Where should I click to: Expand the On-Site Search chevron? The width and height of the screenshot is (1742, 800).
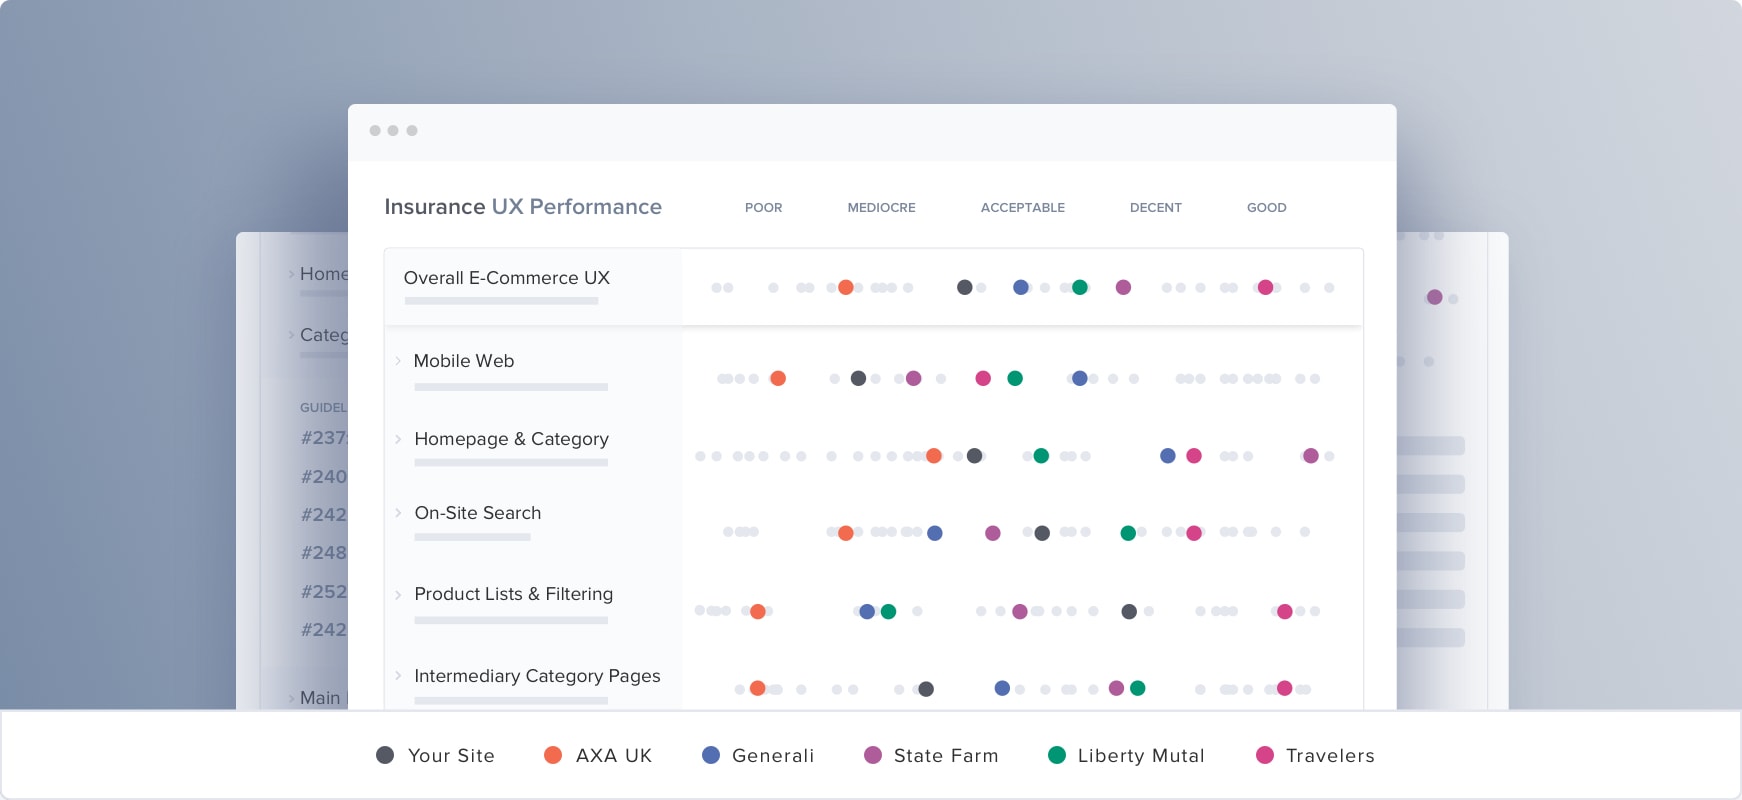pyautogui.click(x=398, y=513)
